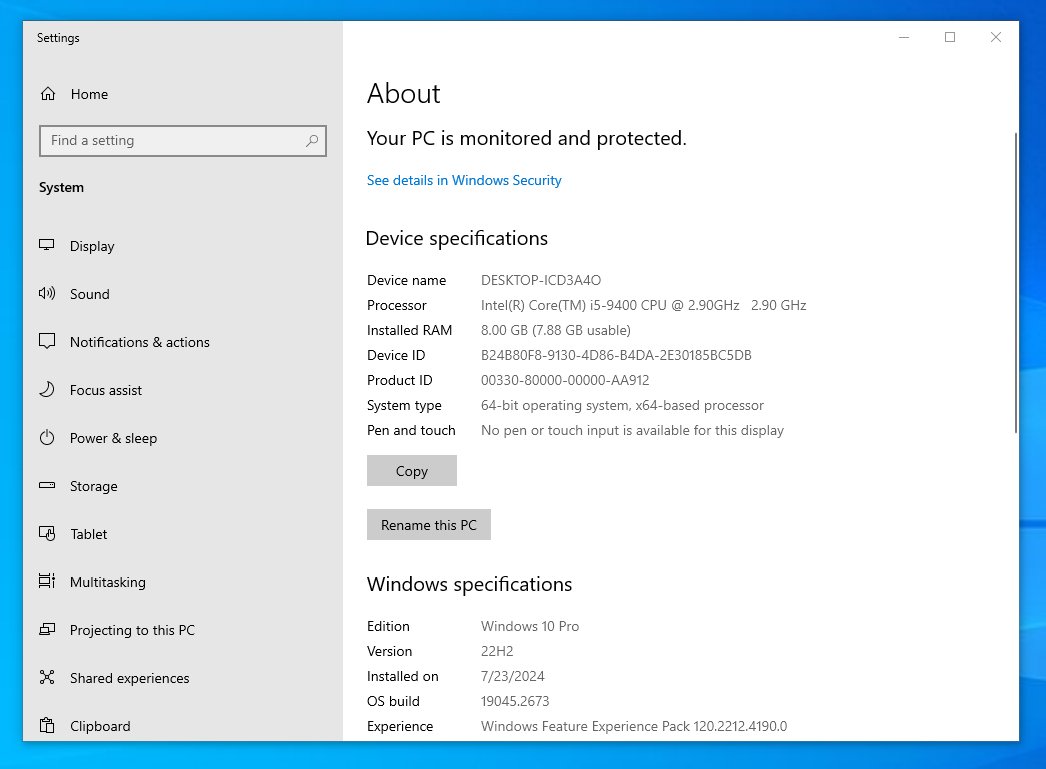The image size is (1046, 769).
Task: Click the Copy button
Action: coord(412,470)
